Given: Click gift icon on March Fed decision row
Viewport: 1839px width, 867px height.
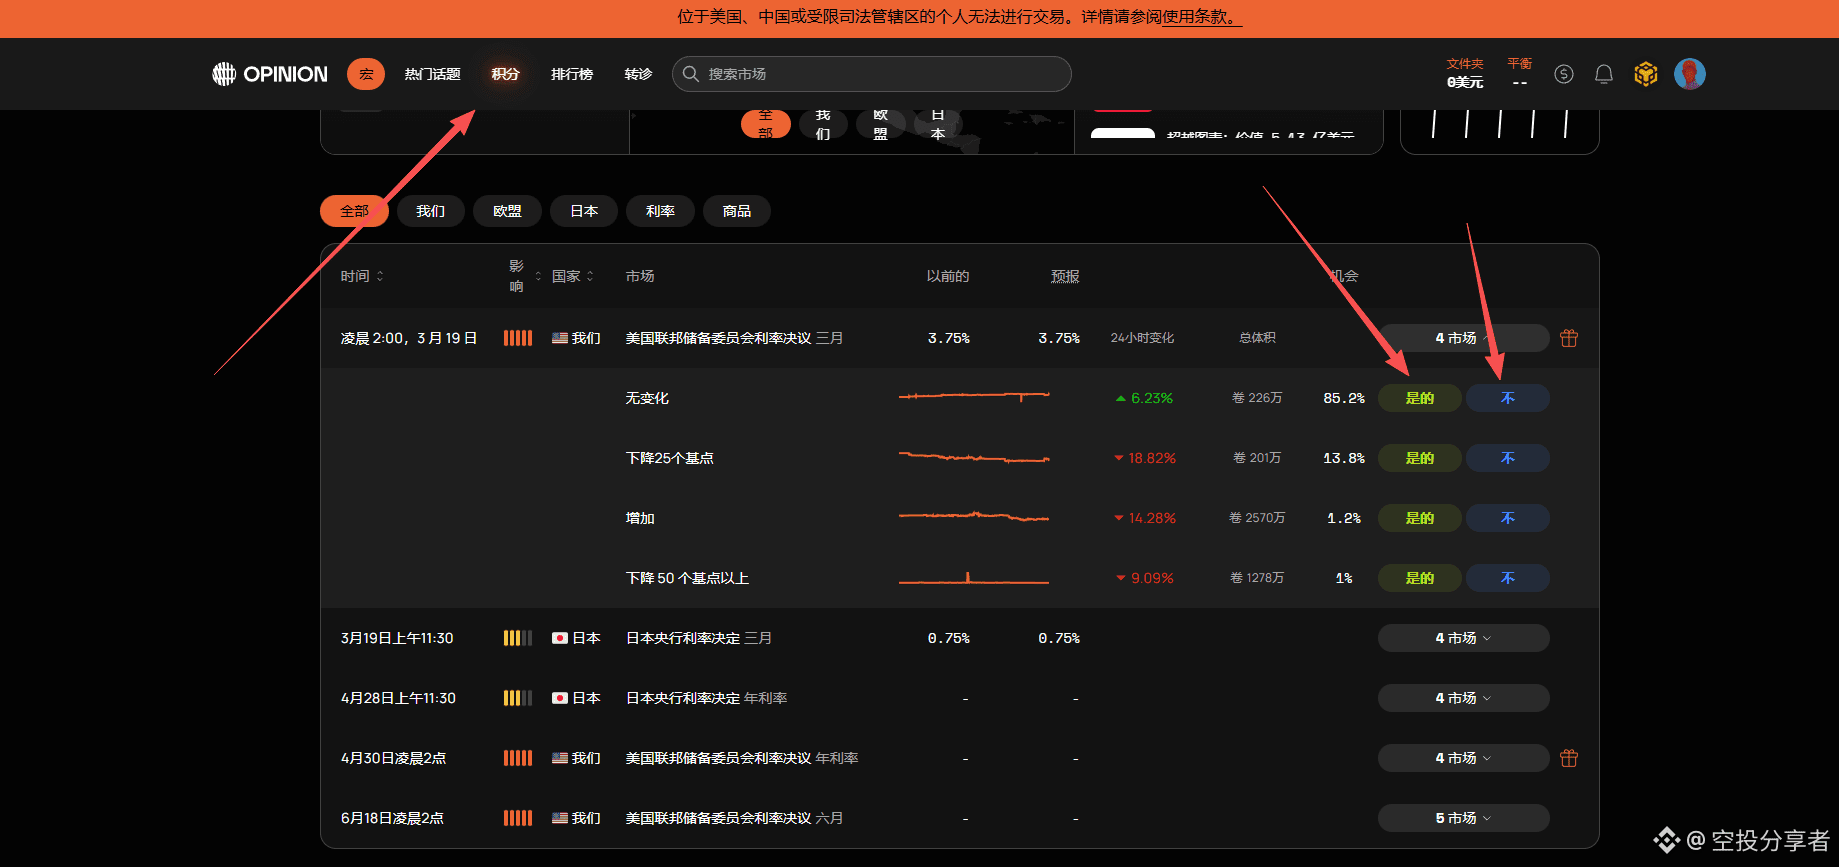Looking at the screenshot, I should click(1569, 338).
